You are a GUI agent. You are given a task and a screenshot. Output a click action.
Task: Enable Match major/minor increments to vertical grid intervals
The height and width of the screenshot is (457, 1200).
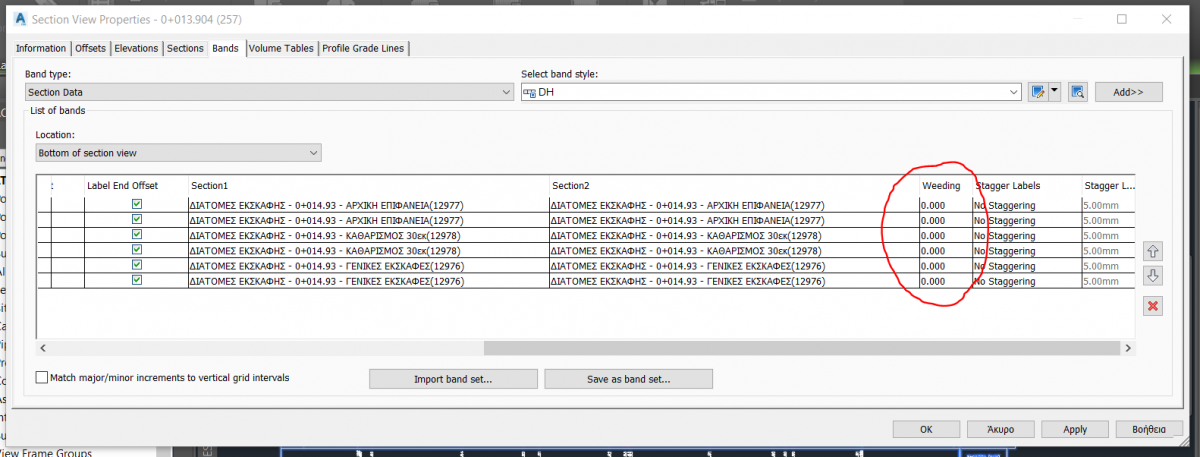pyautogui.click(x=42, y=378)
